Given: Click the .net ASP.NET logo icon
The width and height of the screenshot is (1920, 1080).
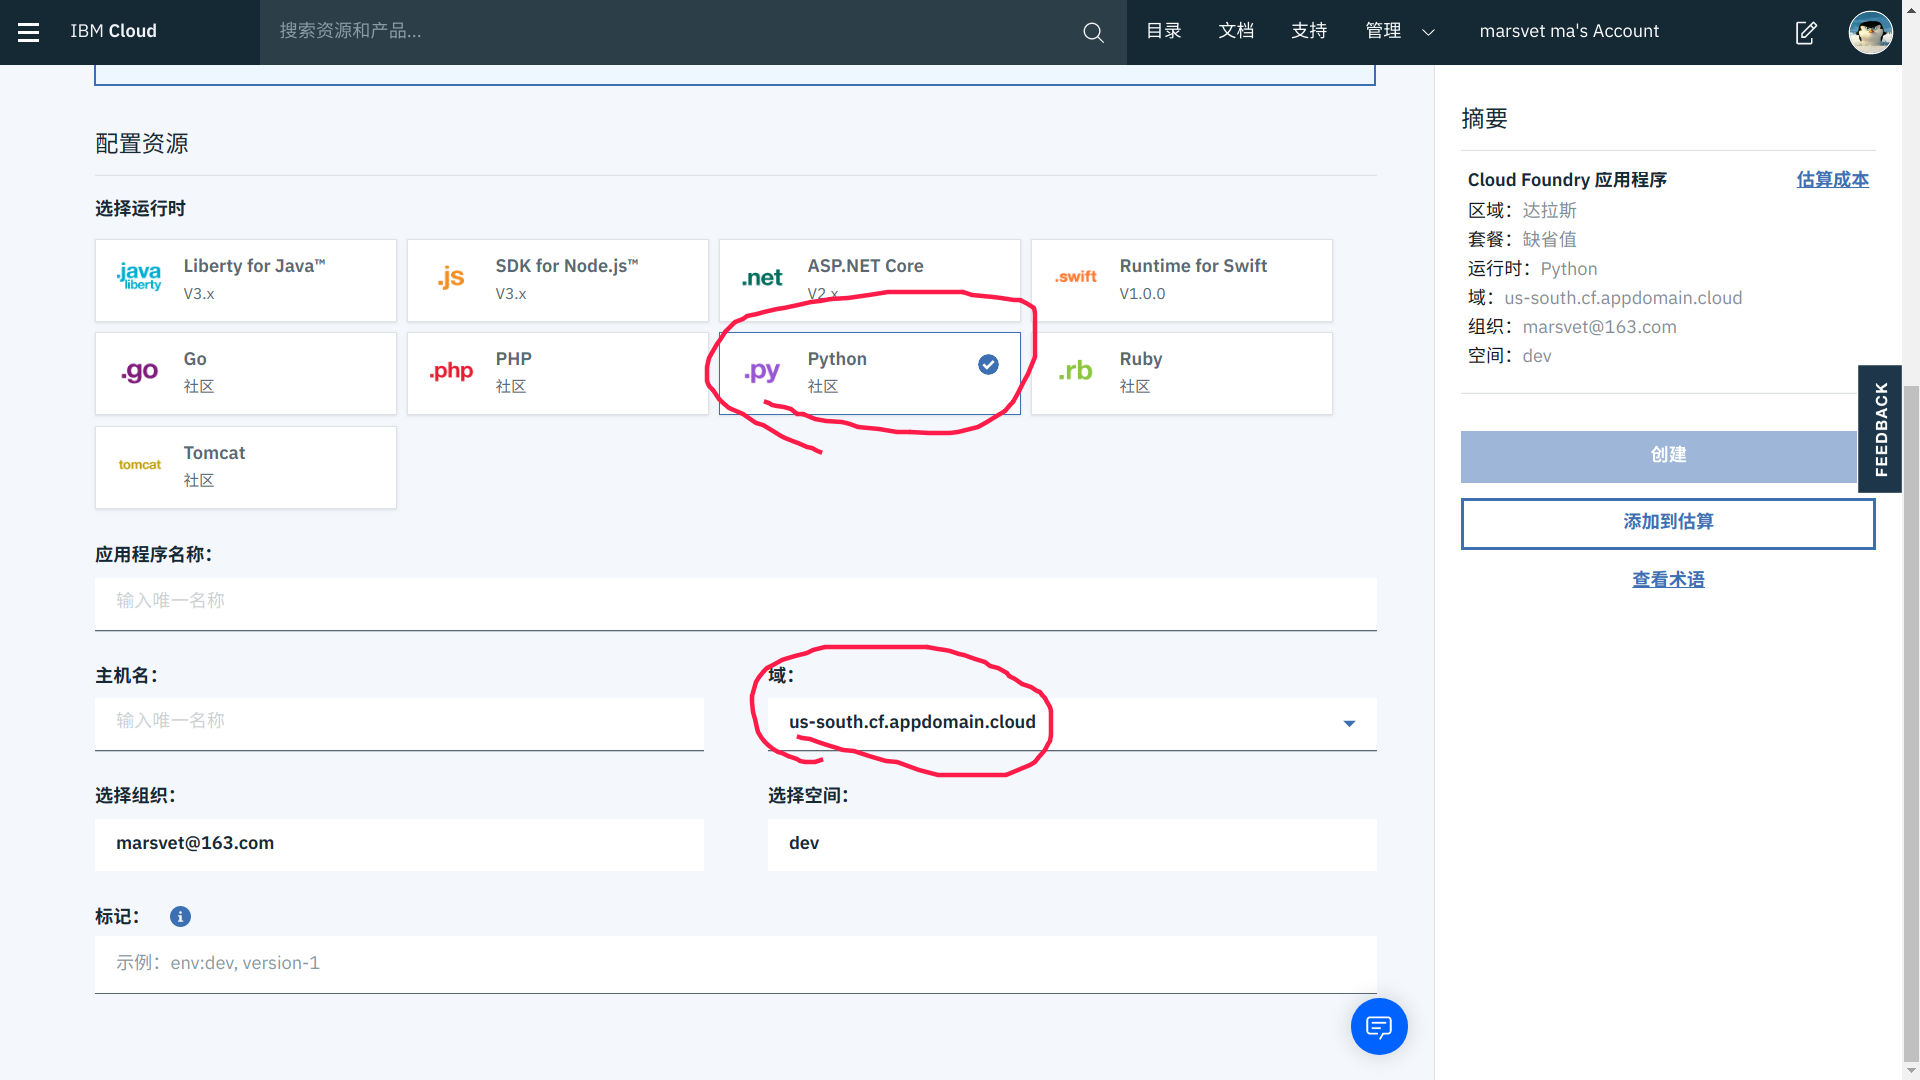Looking at the screenshot, I should tap(762, 278).
